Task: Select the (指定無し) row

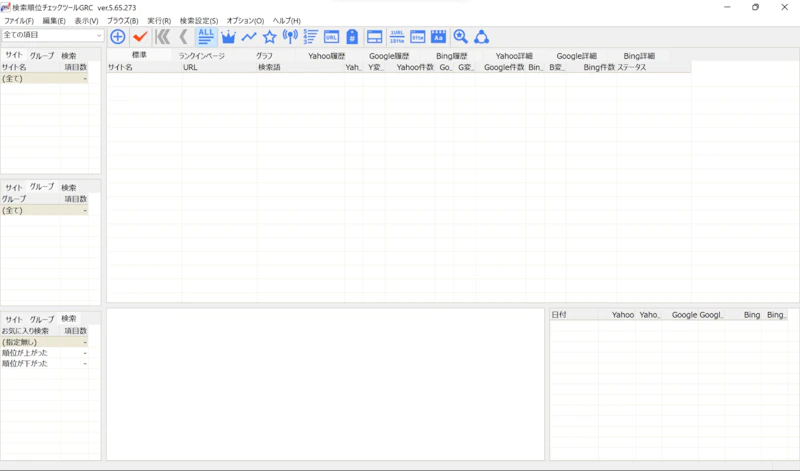Action: [44, 342]
